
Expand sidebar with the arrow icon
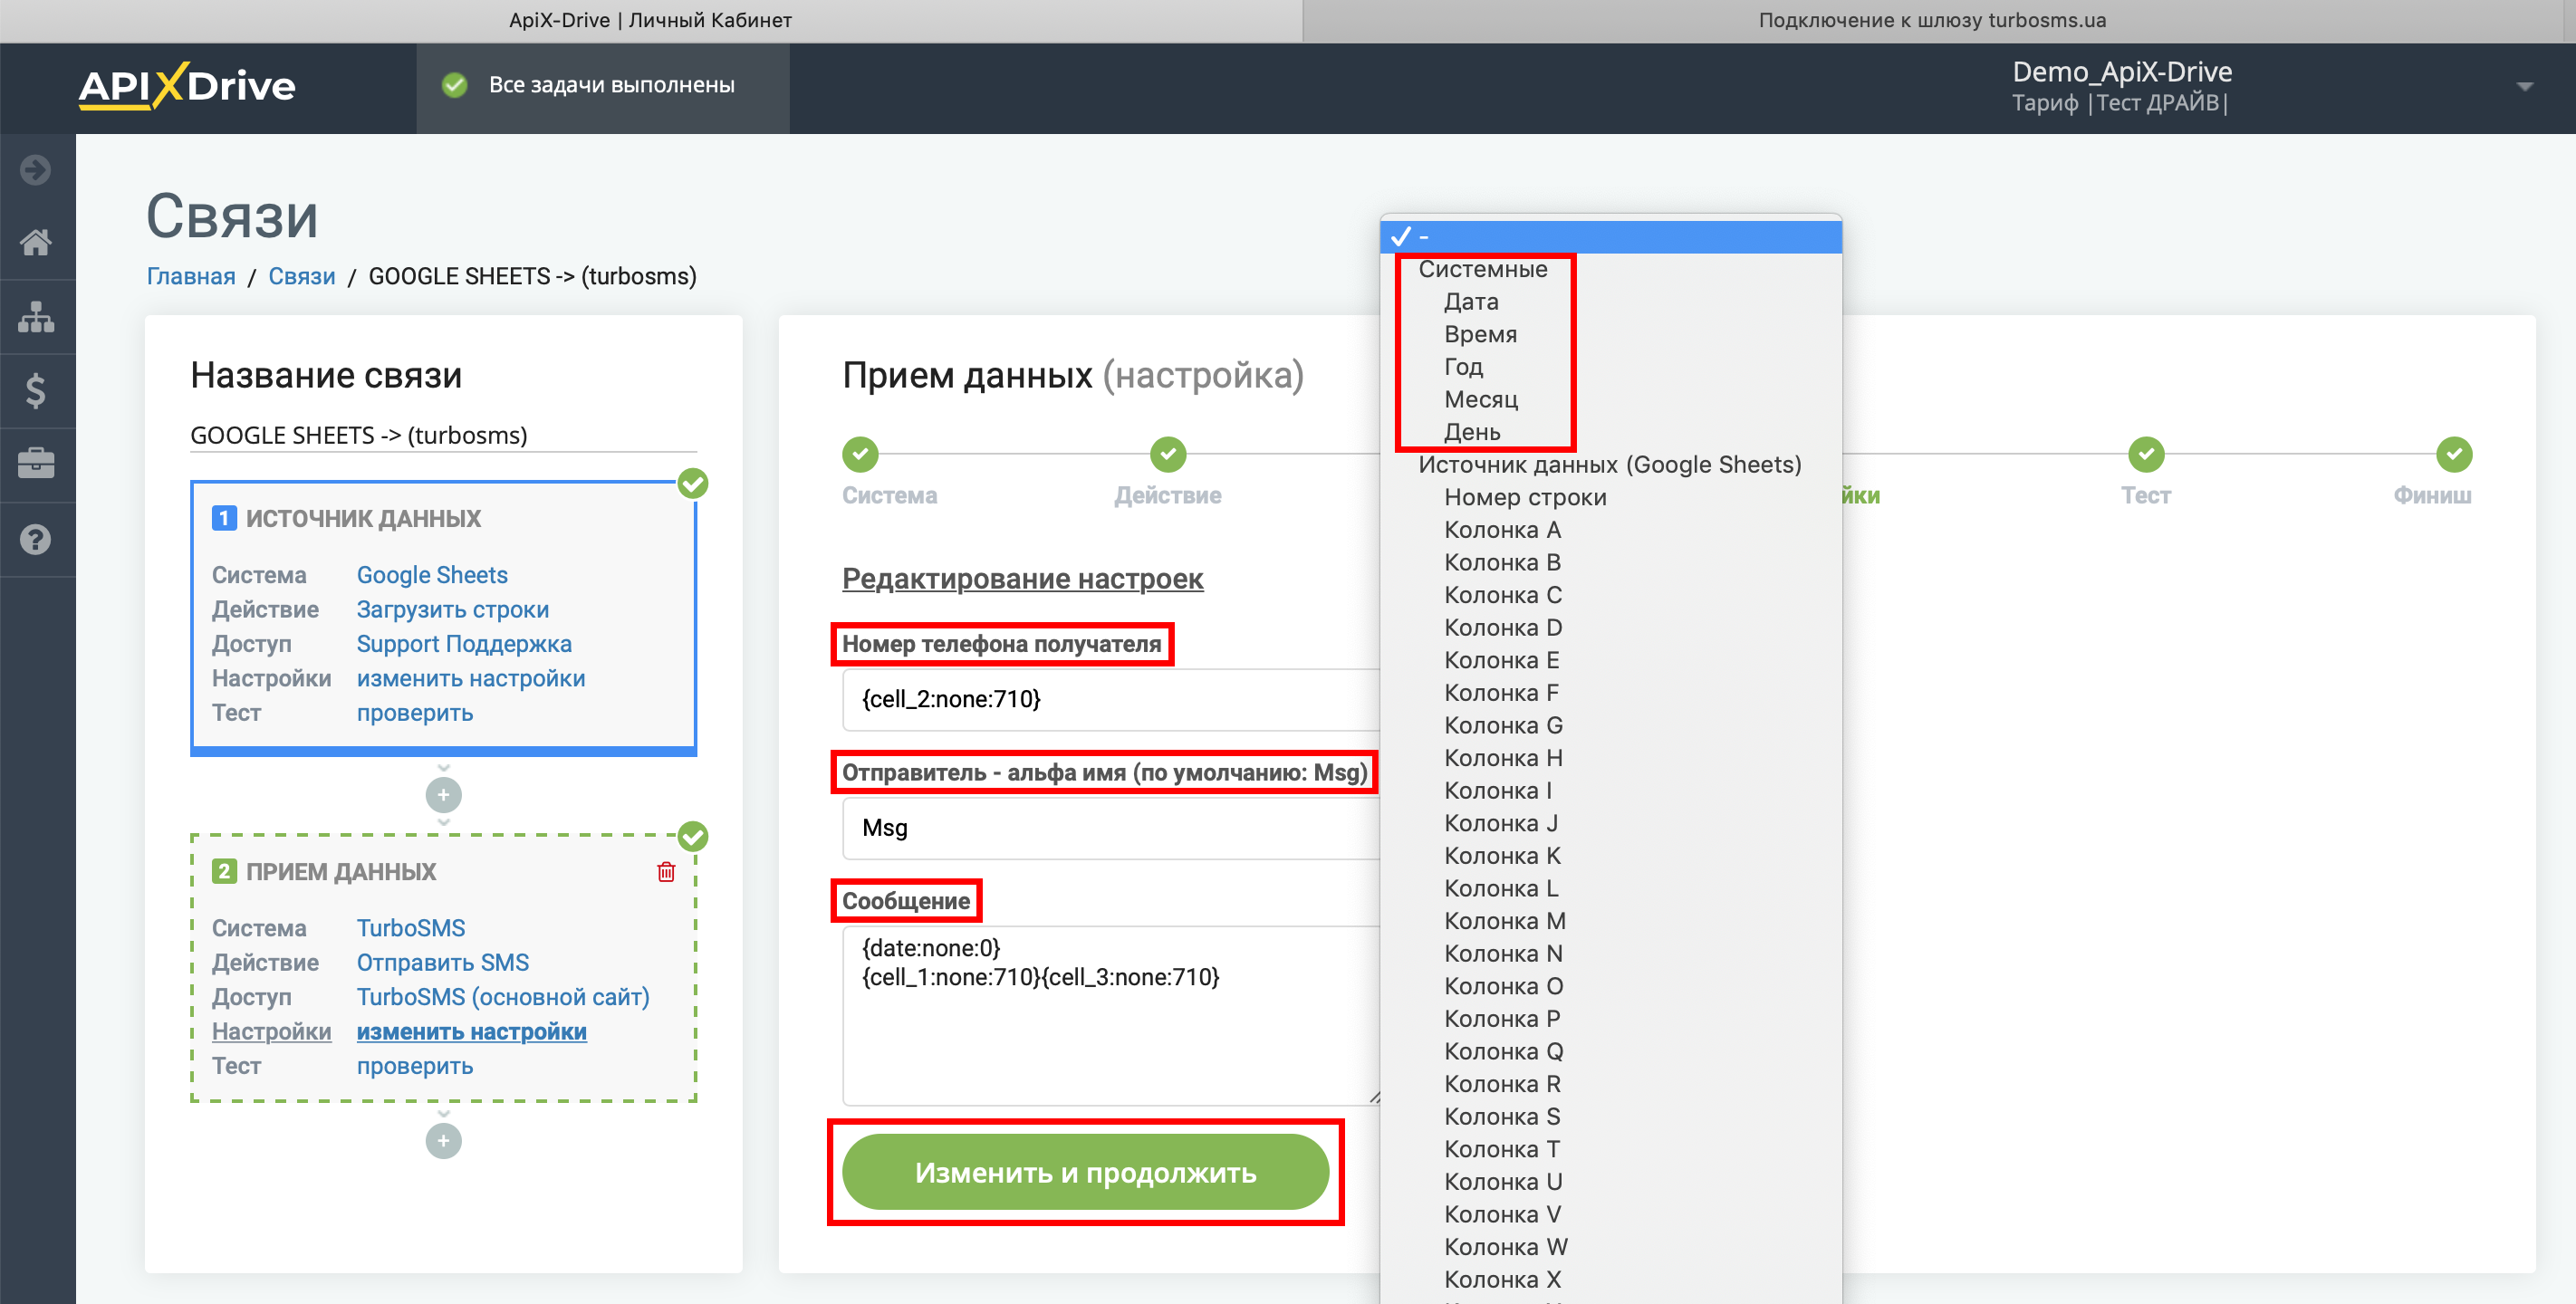click(36, 170)
